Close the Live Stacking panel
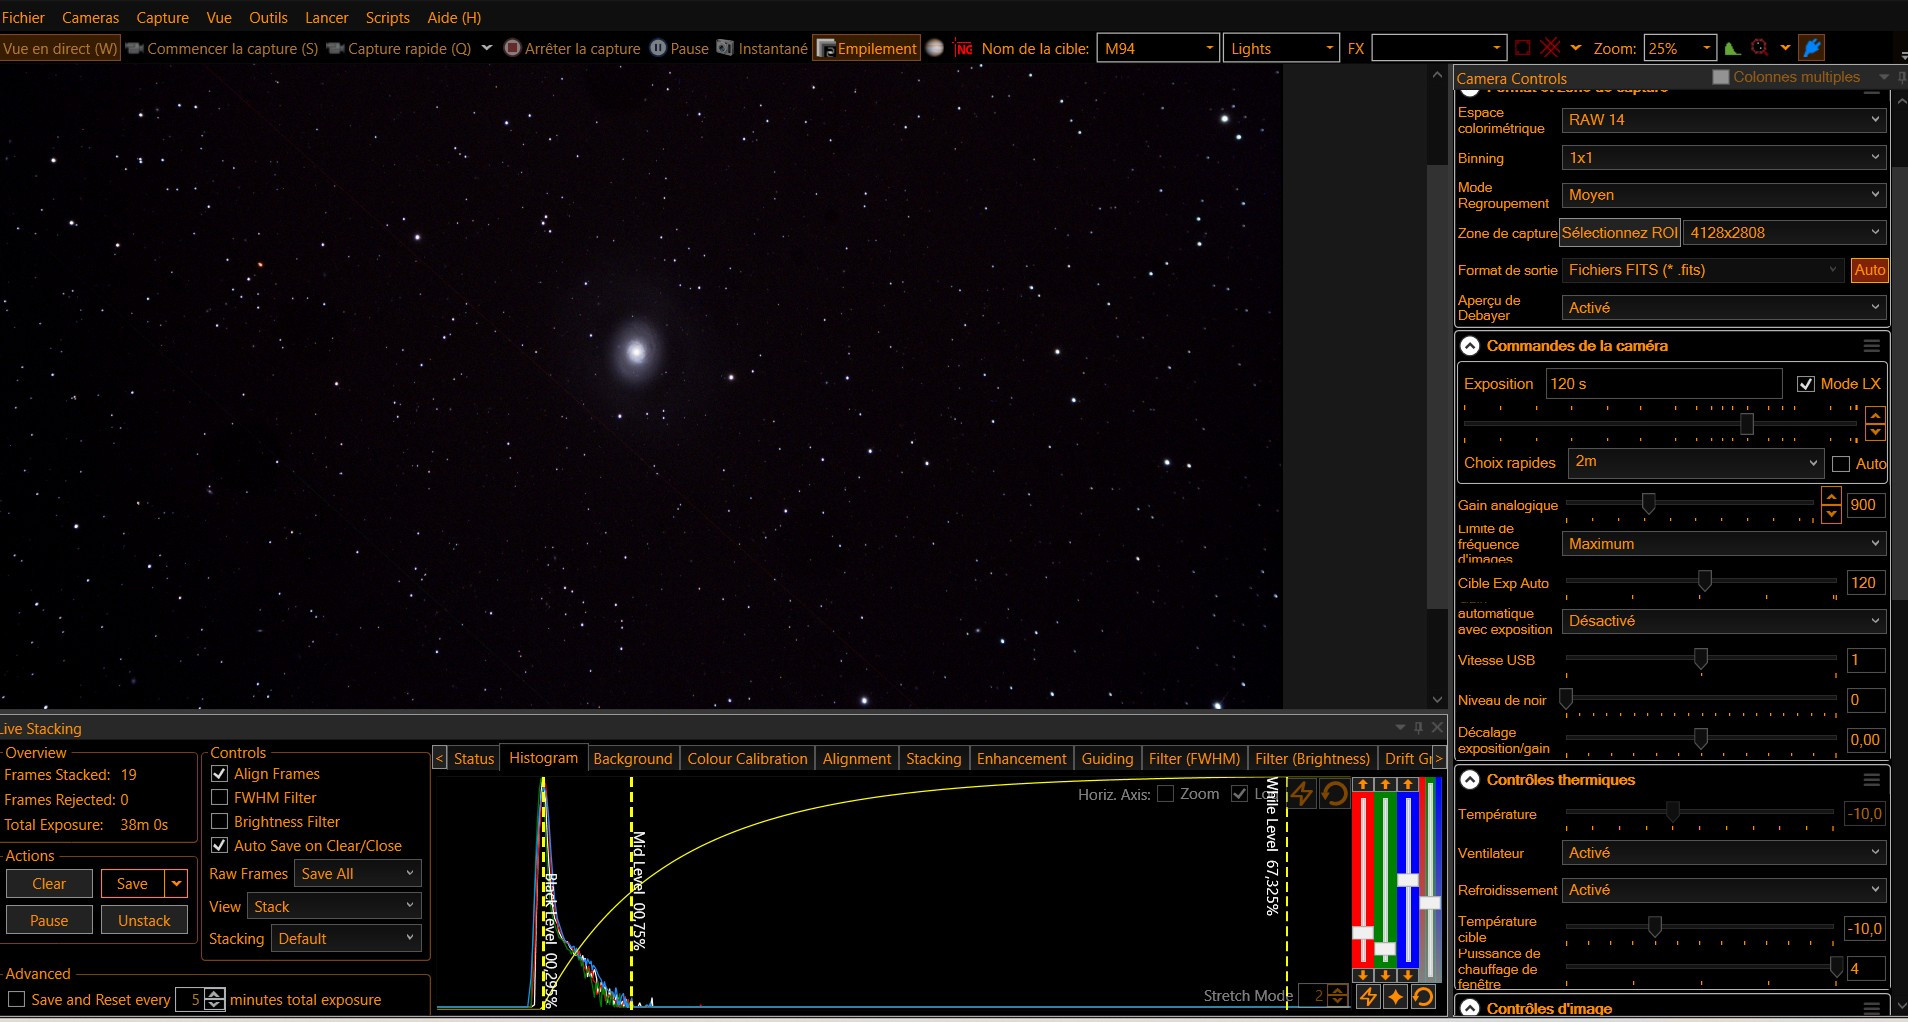 point(1438,727)
